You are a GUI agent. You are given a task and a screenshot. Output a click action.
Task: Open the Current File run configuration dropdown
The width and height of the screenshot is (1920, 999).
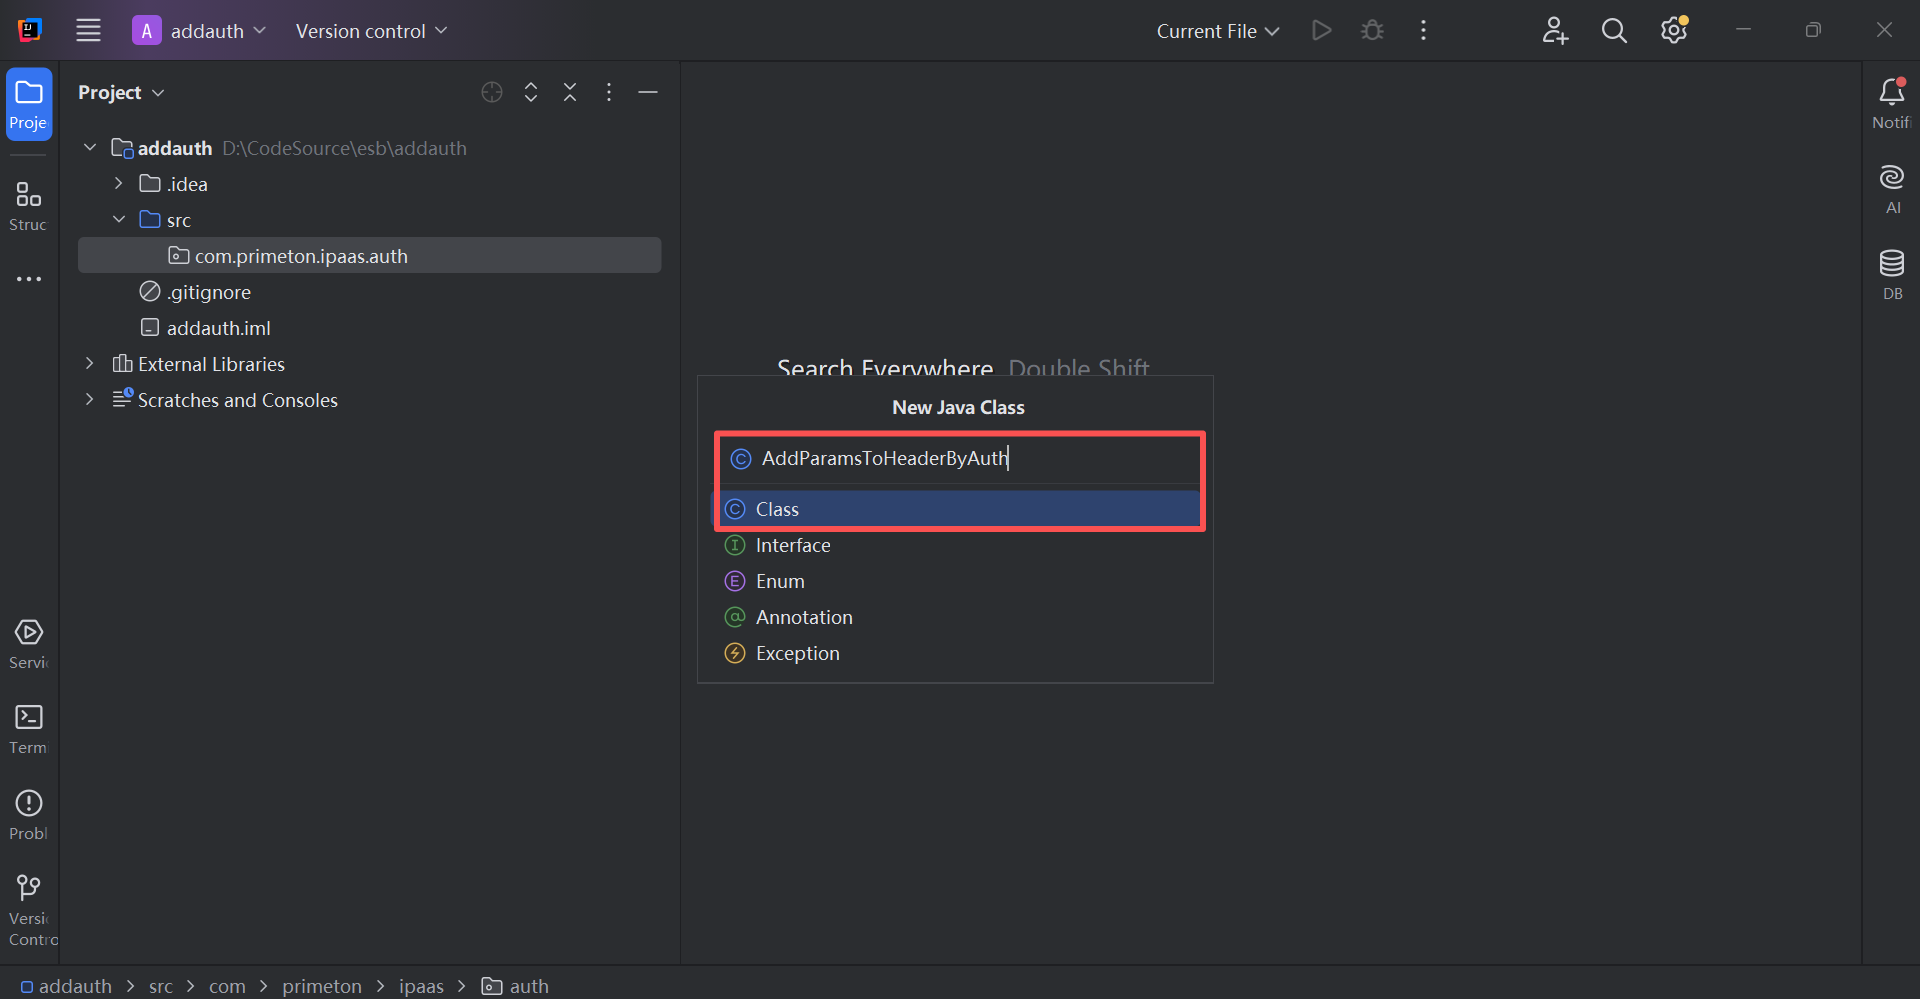click(x=1217, y=31)
